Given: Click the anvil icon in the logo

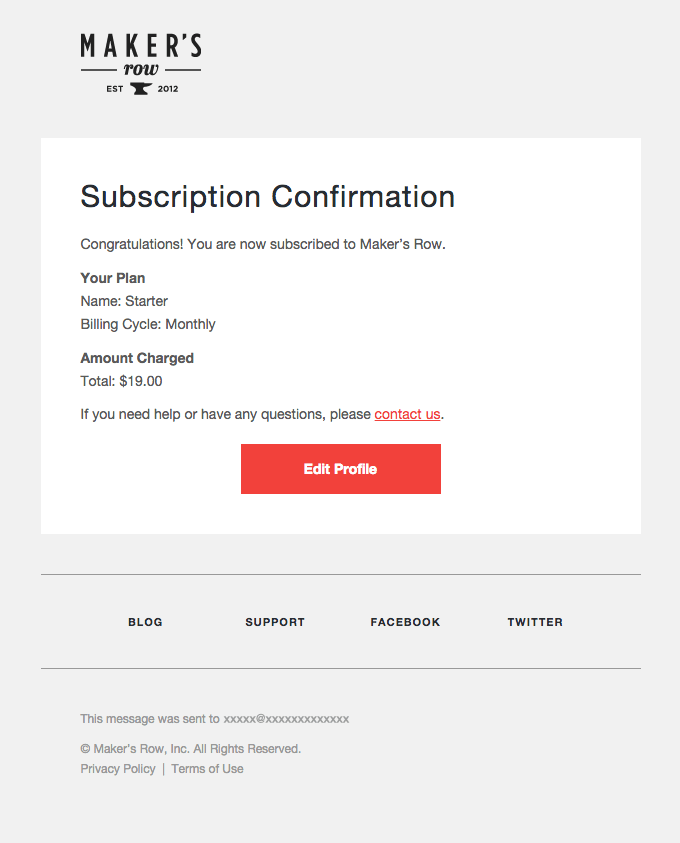Looking at the screenshot, I should tap(141, 88).
